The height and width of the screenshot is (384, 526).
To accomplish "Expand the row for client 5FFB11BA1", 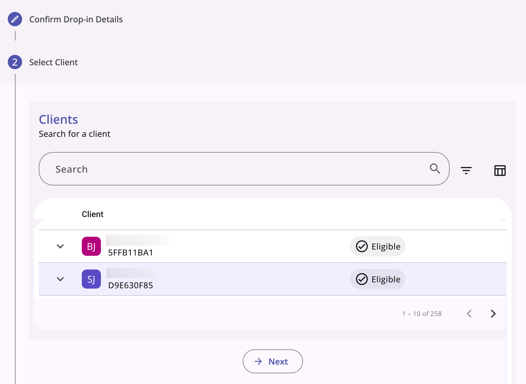I will click(x=60, y=246).
